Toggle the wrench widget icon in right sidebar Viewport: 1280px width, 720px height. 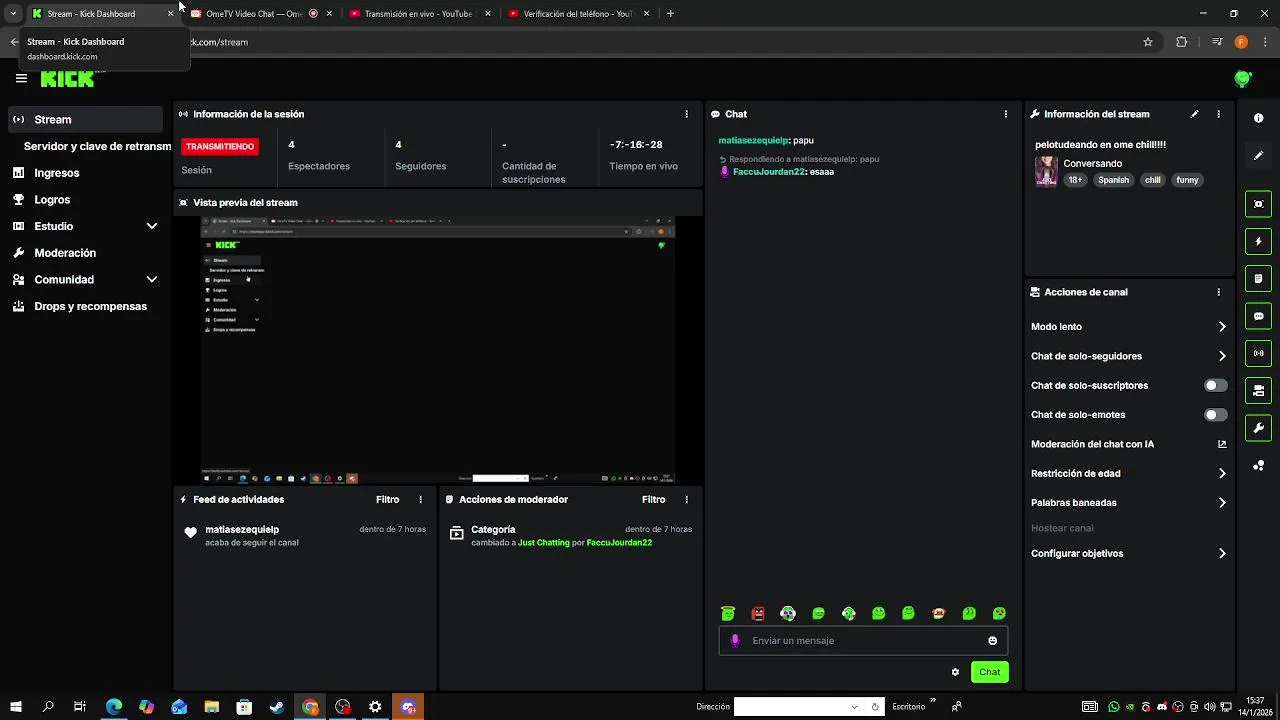click(1258, 428)
